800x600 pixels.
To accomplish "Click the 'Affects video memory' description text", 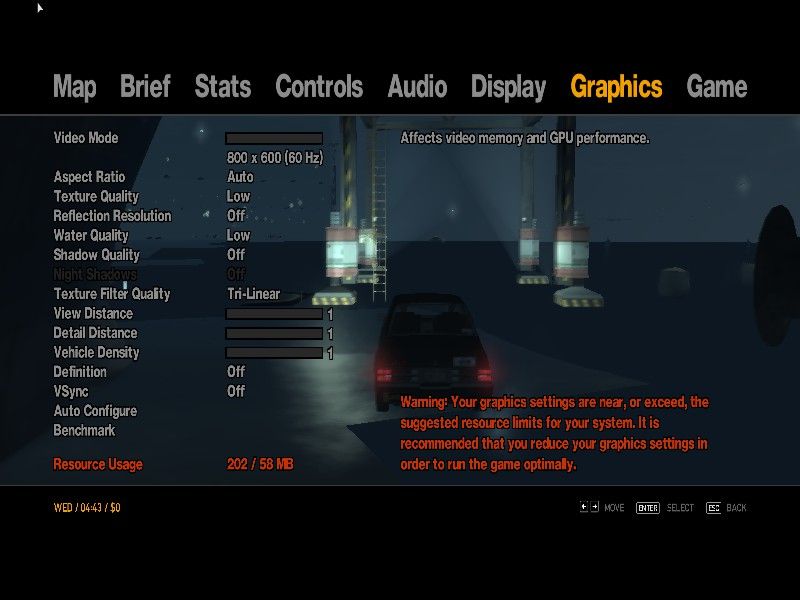I will pos(525,138).
